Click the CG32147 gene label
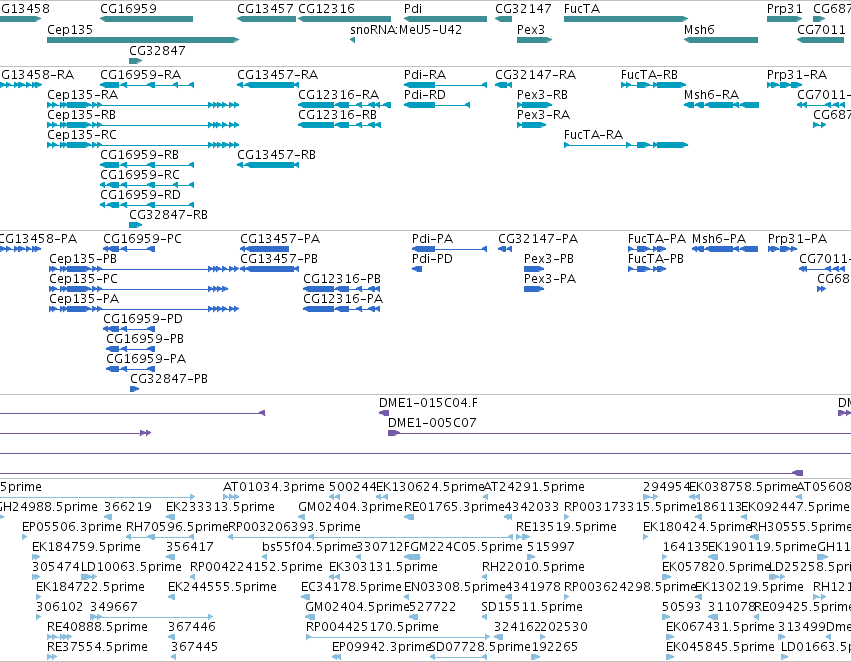Image resolution: width=851 pixels, height=662 pixels. coord(523,9)
